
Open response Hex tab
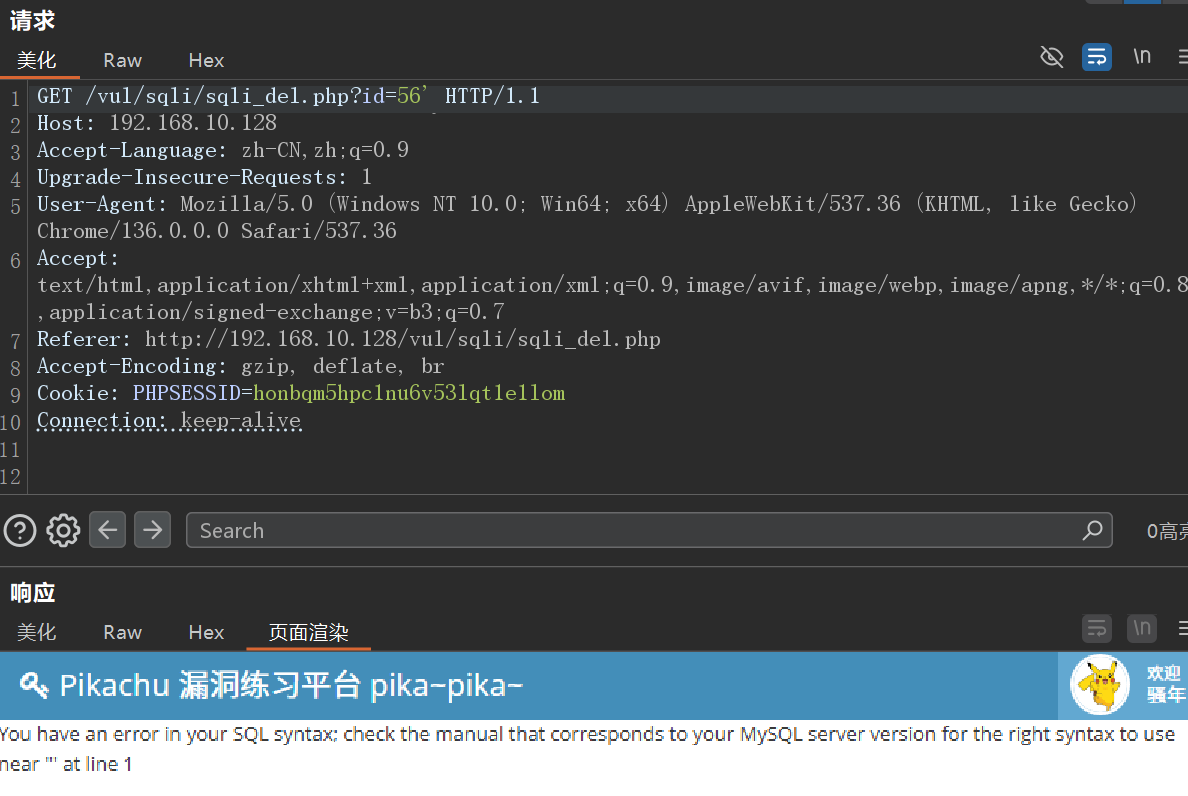coord(206,633)
